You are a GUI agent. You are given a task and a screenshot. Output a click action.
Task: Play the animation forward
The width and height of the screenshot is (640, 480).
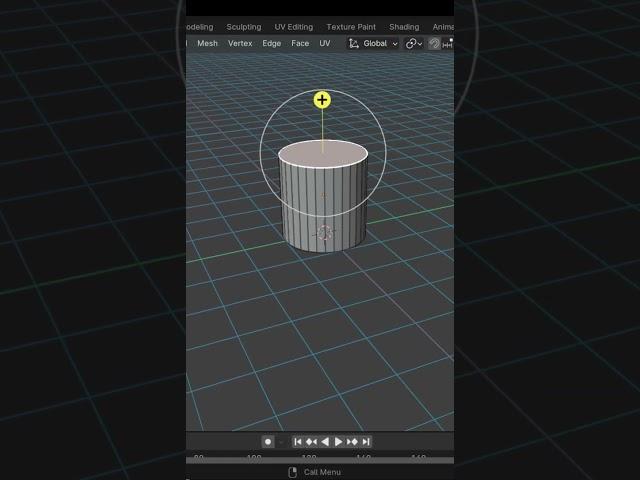tap(338, 442)
